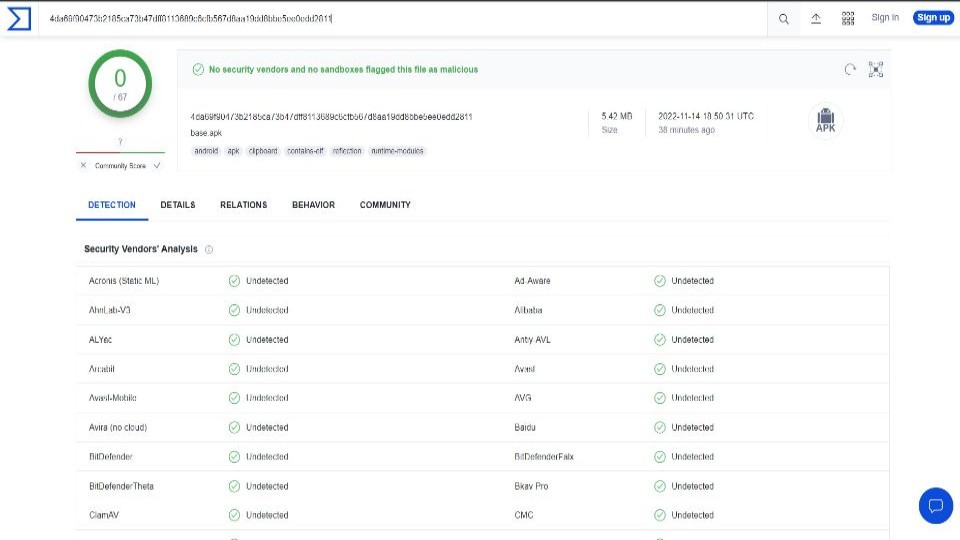Click the Security Vendors' Analysis info icon
Screen dimensions: 960x540
coord(209,249)
